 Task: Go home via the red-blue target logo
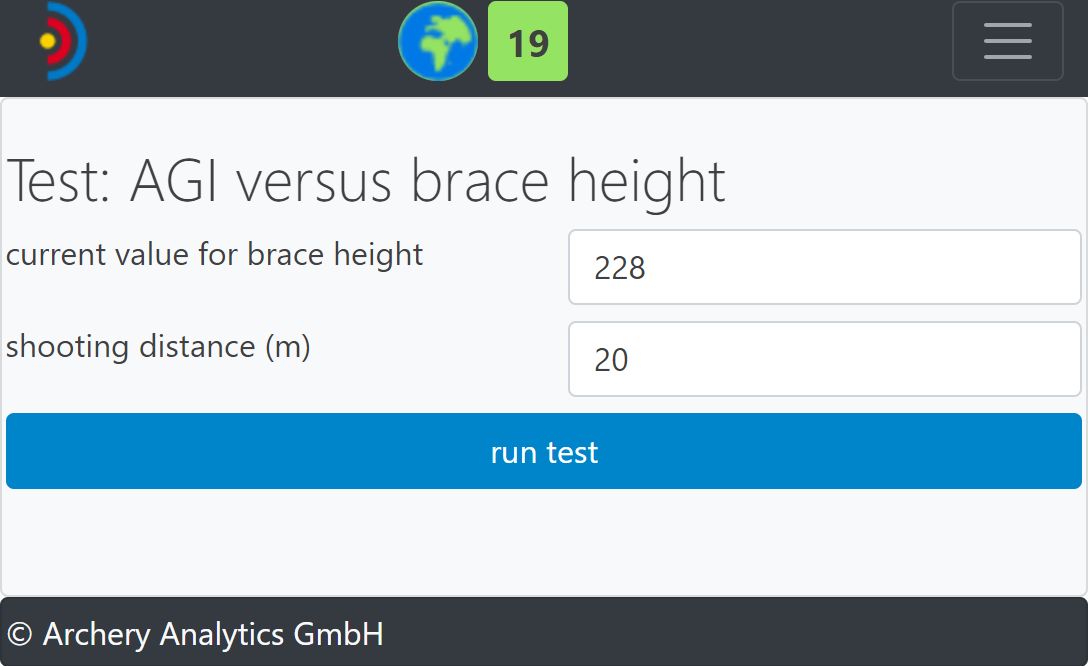pyautogui.click(x=62, y=41)
